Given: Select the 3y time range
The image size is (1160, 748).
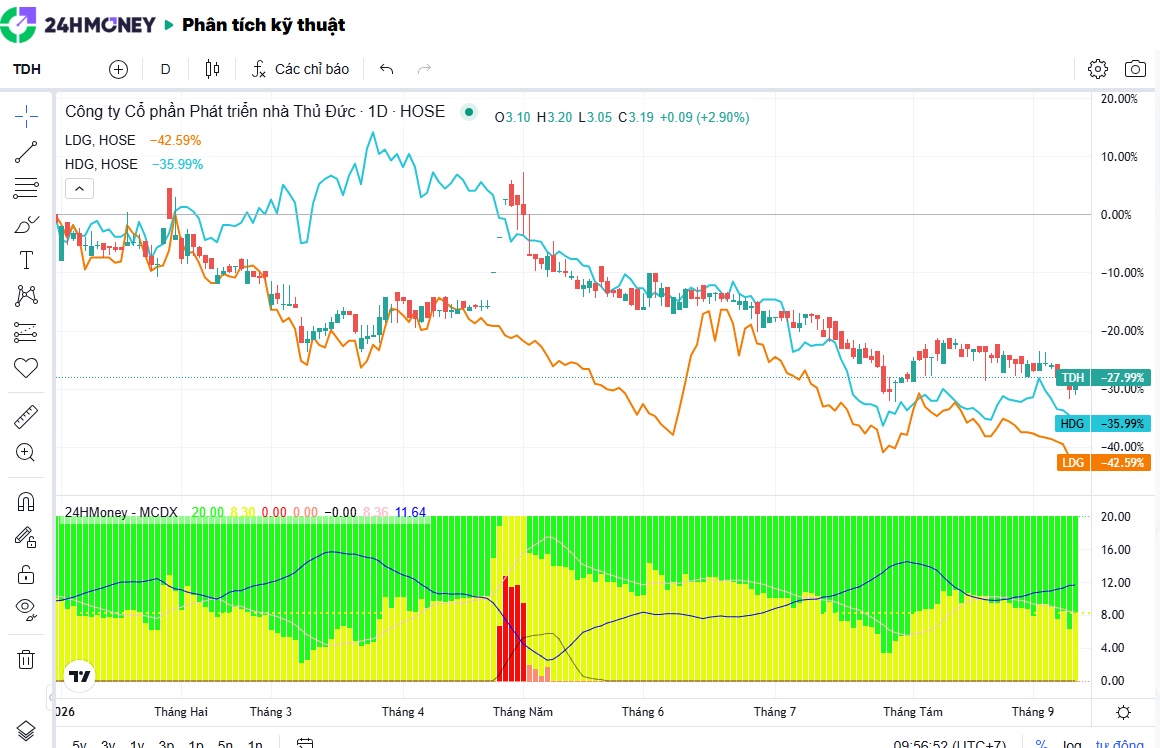Looking at the screenshot, I should (108, 743).
